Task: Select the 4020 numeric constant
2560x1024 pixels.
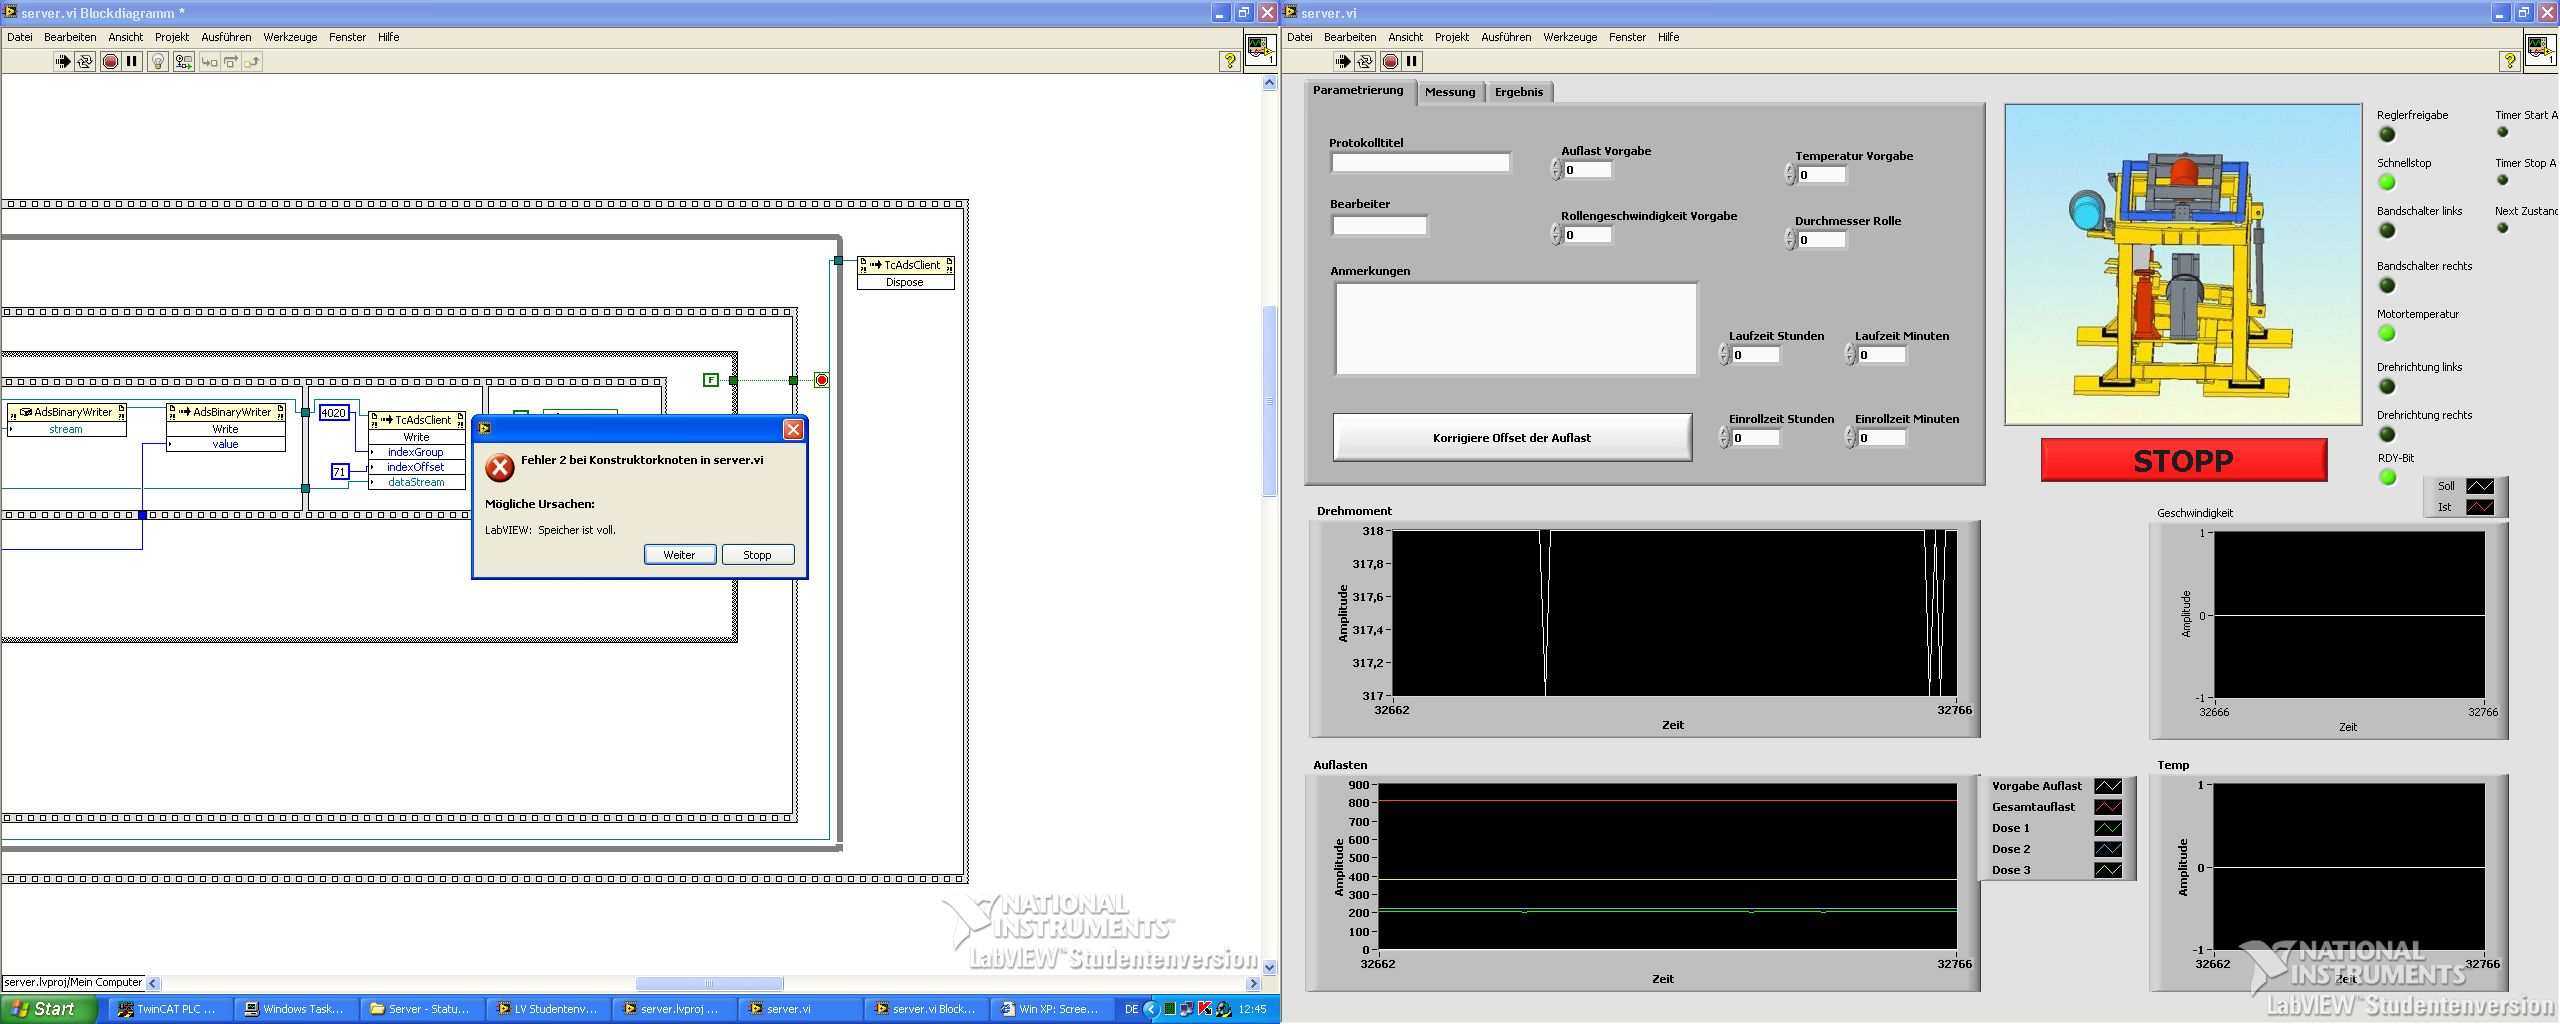Action: click(334, 413)
